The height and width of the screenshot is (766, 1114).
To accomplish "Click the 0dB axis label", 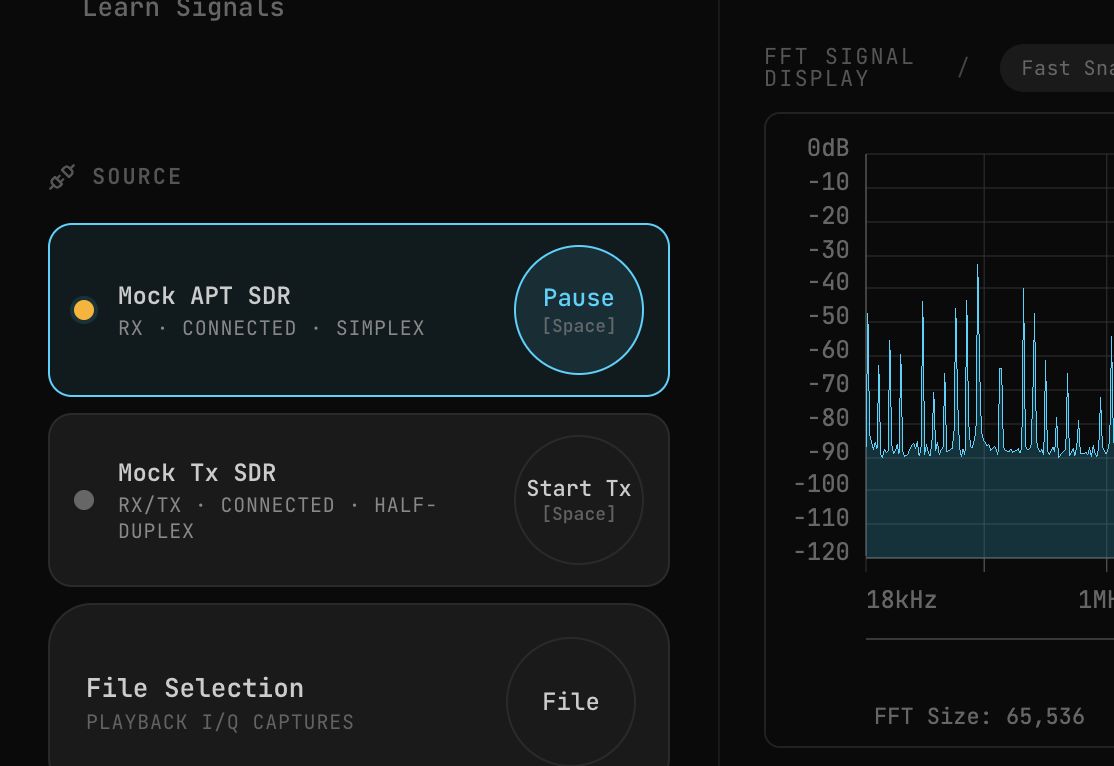I will click(x=828, y=148).
